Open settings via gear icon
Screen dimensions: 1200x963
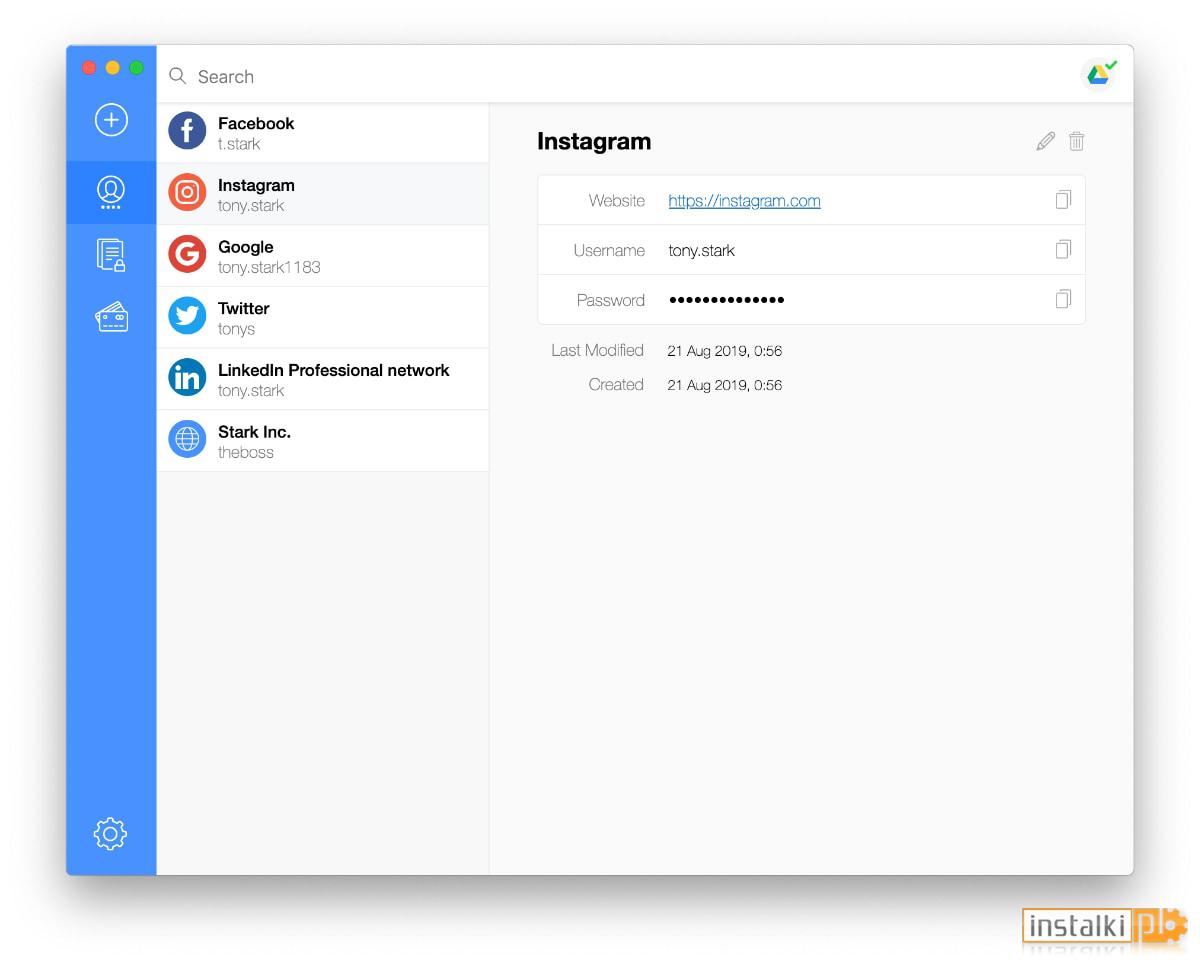pos(110,833)
